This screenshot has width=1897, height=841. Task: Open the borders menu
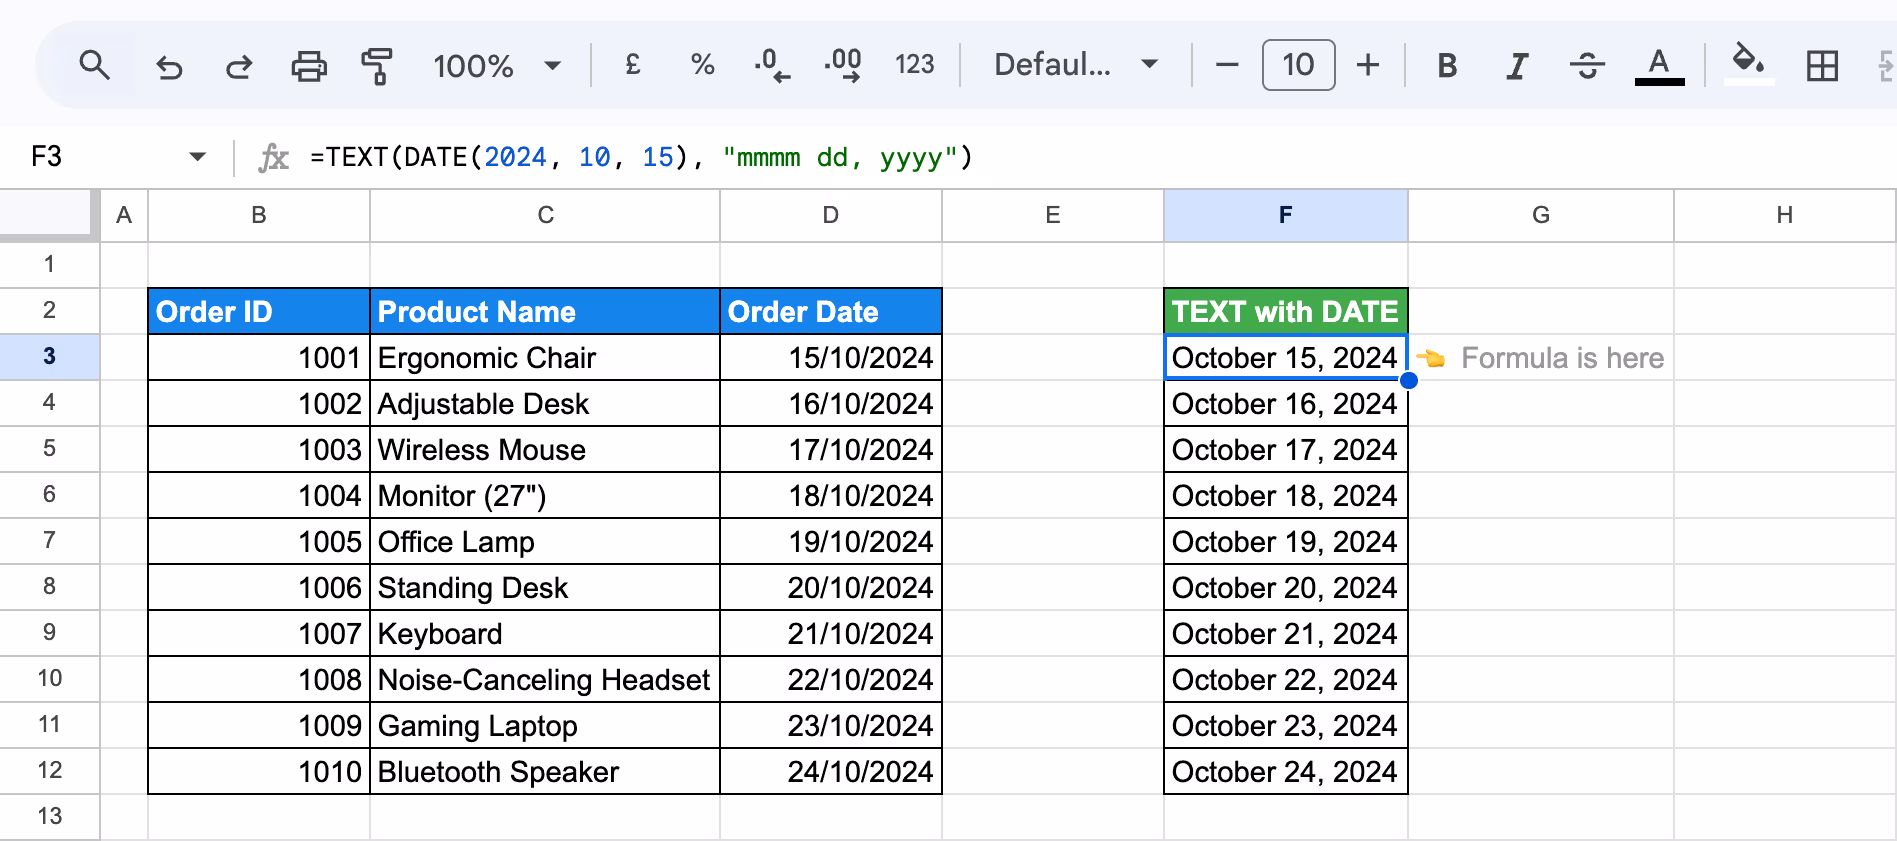(x=1822, y=66)
